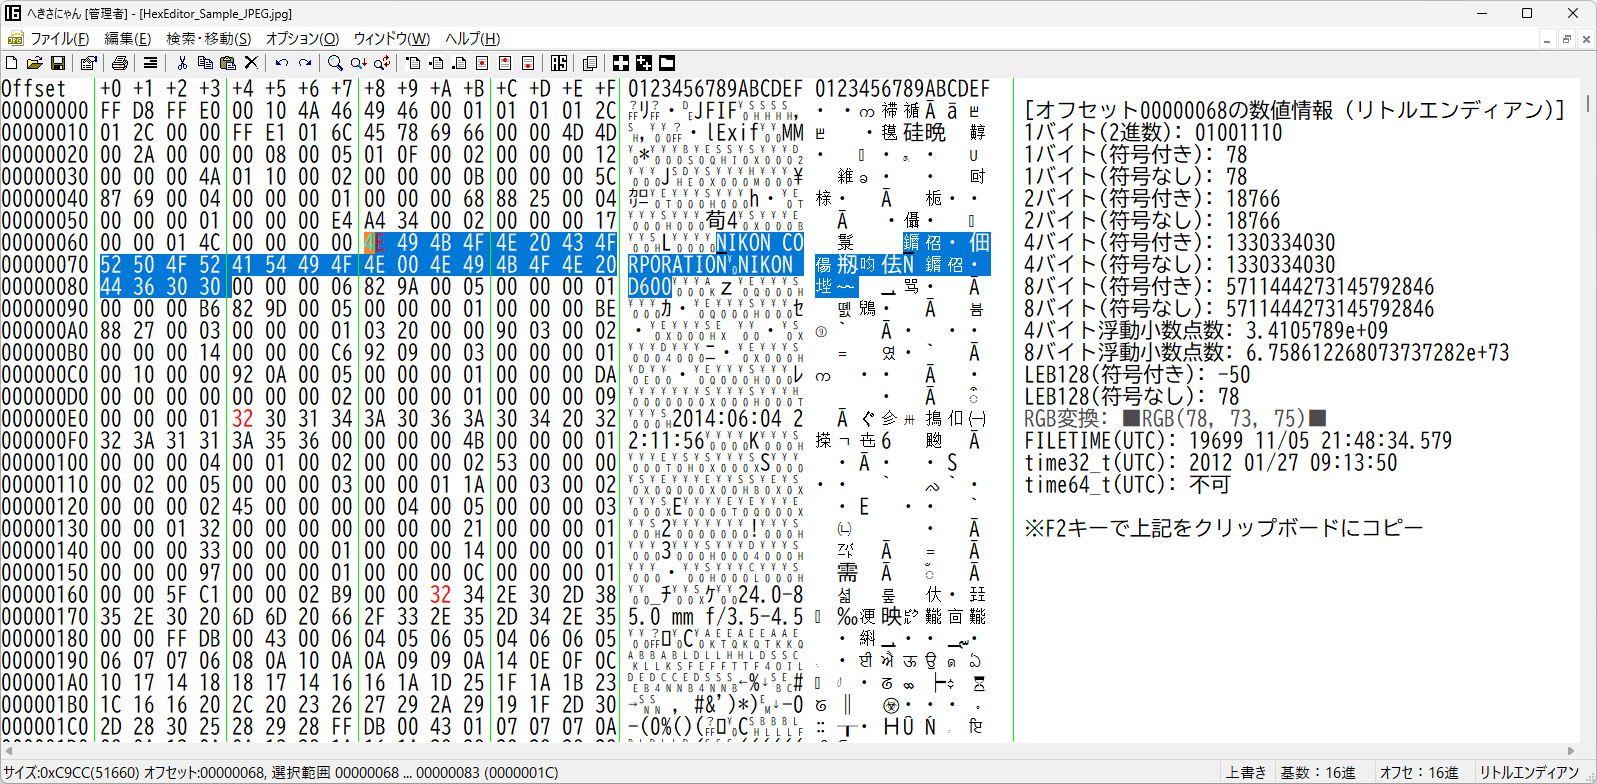Click the open folder toolbar icon
The image size is (1597, 784).
click(x=34, y=63)
